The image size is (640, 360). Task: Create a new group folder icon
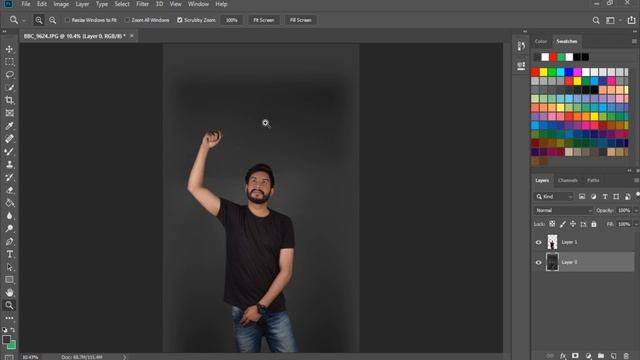point(601,356)
